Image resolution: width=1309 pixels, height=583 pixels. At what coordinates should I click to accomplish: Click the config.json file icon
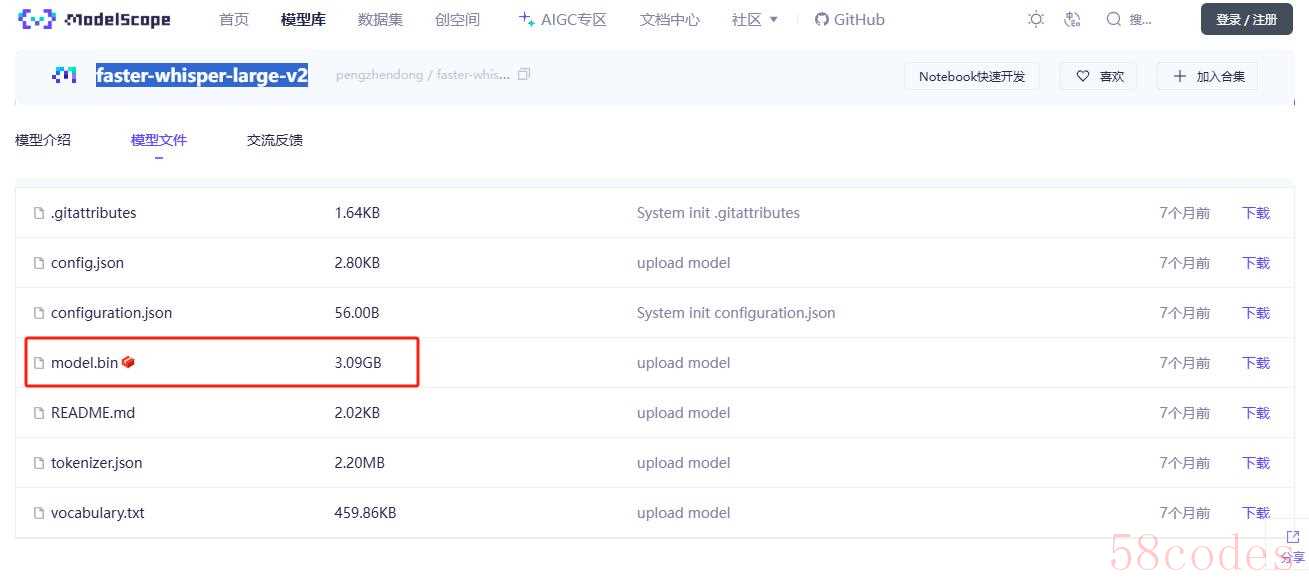(x=39, y=263)
